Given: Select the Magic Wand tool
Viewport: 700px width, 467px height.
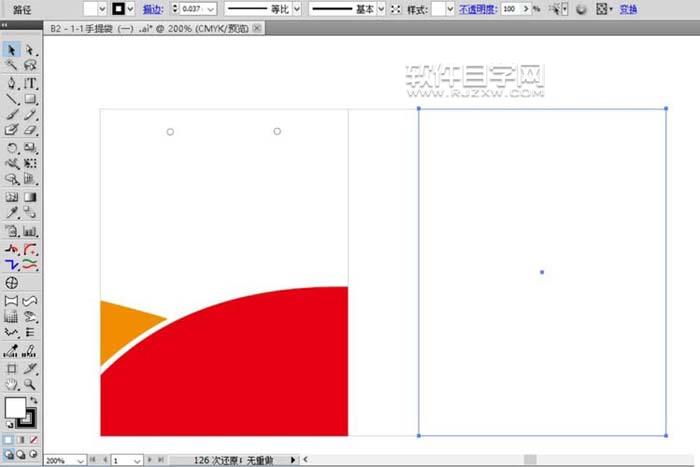Looking at the screenshot, I should coord(11,65).
